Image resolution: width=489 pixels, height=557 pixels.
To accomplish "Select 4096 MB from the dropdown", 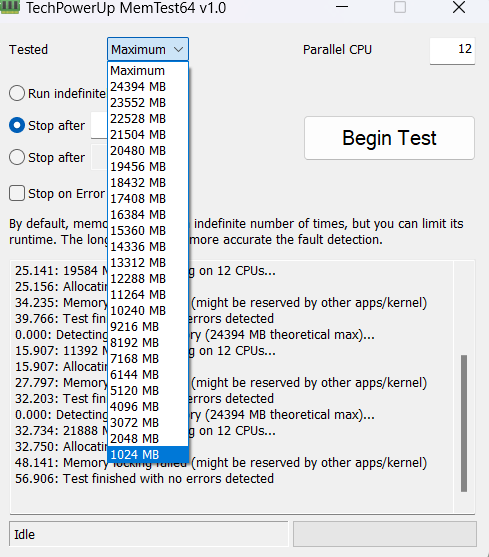I will (x=148, y=406).
